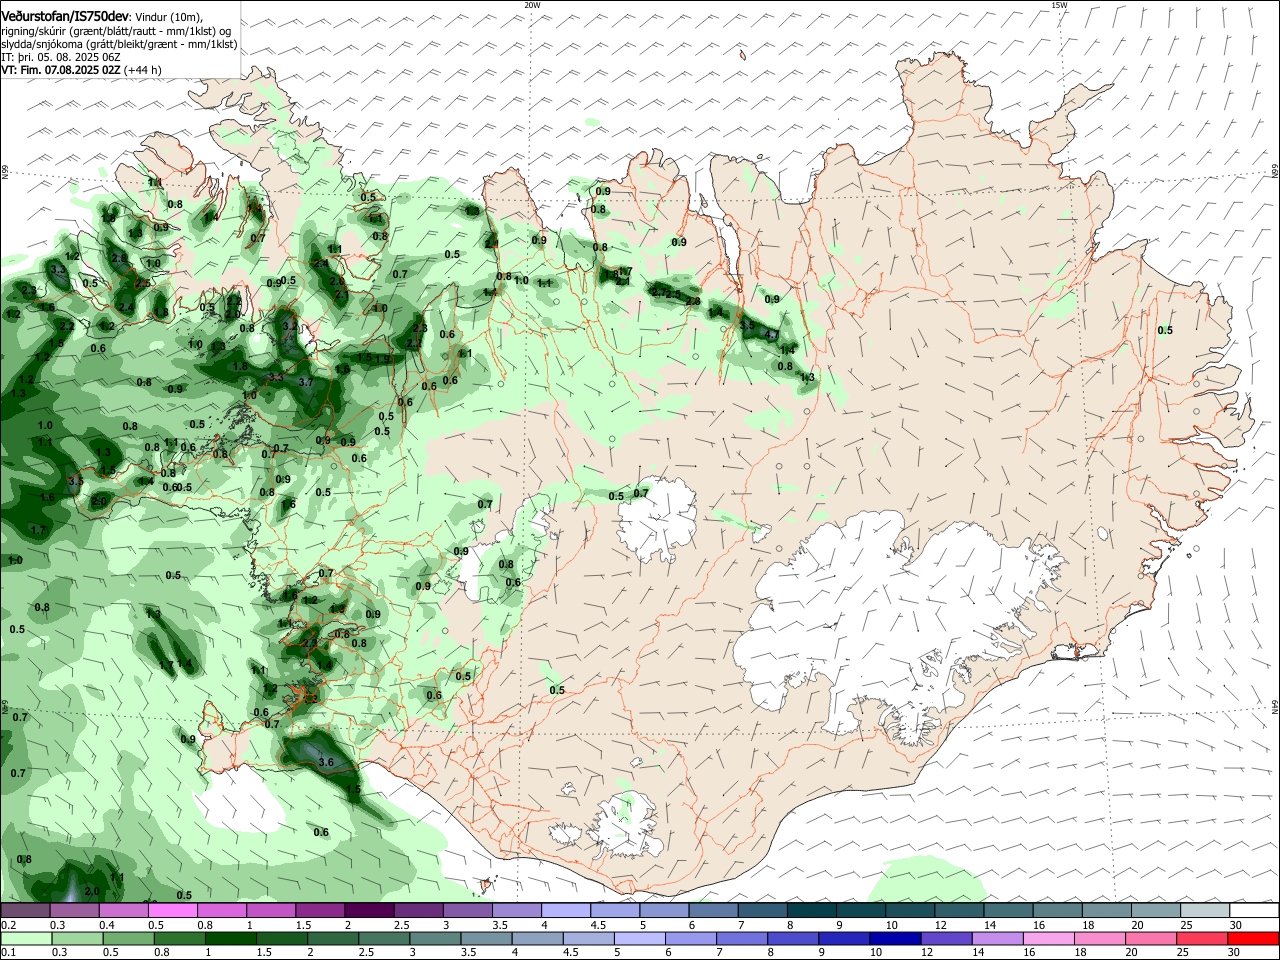Pick the bright pink 0.5 swatch in the upper legend

click(172, 911)
